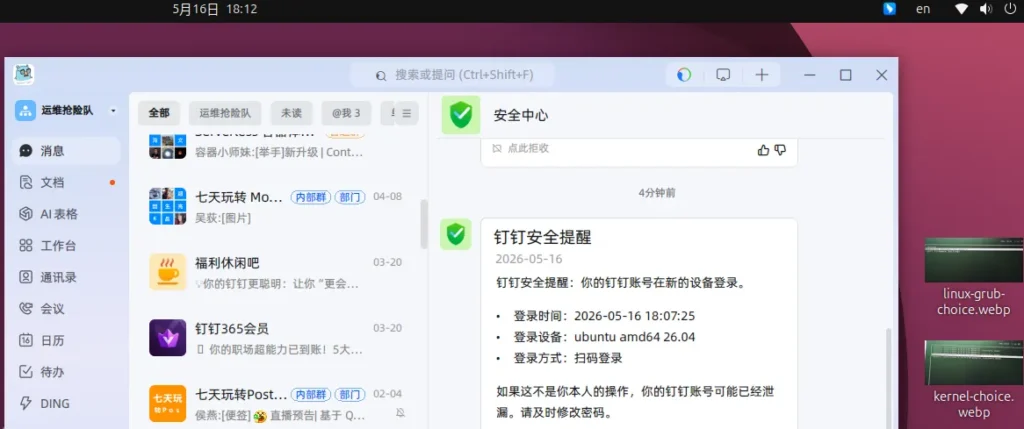The height and width of the screenshot is (429, 1024).
Task: Open 消息 (Messages) in the sidebar
Action: 66,151
